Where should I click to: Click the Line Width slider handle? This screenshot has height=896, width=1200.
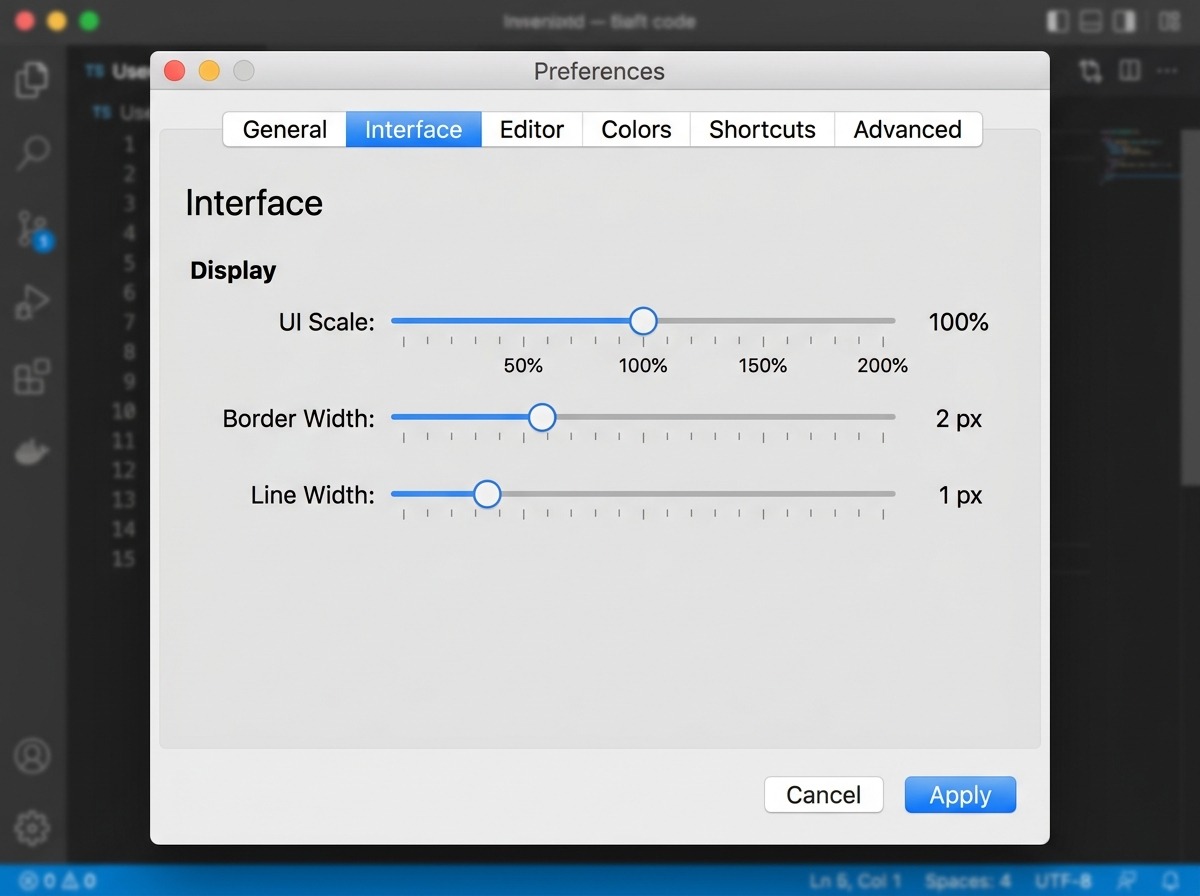click(487, 494)
